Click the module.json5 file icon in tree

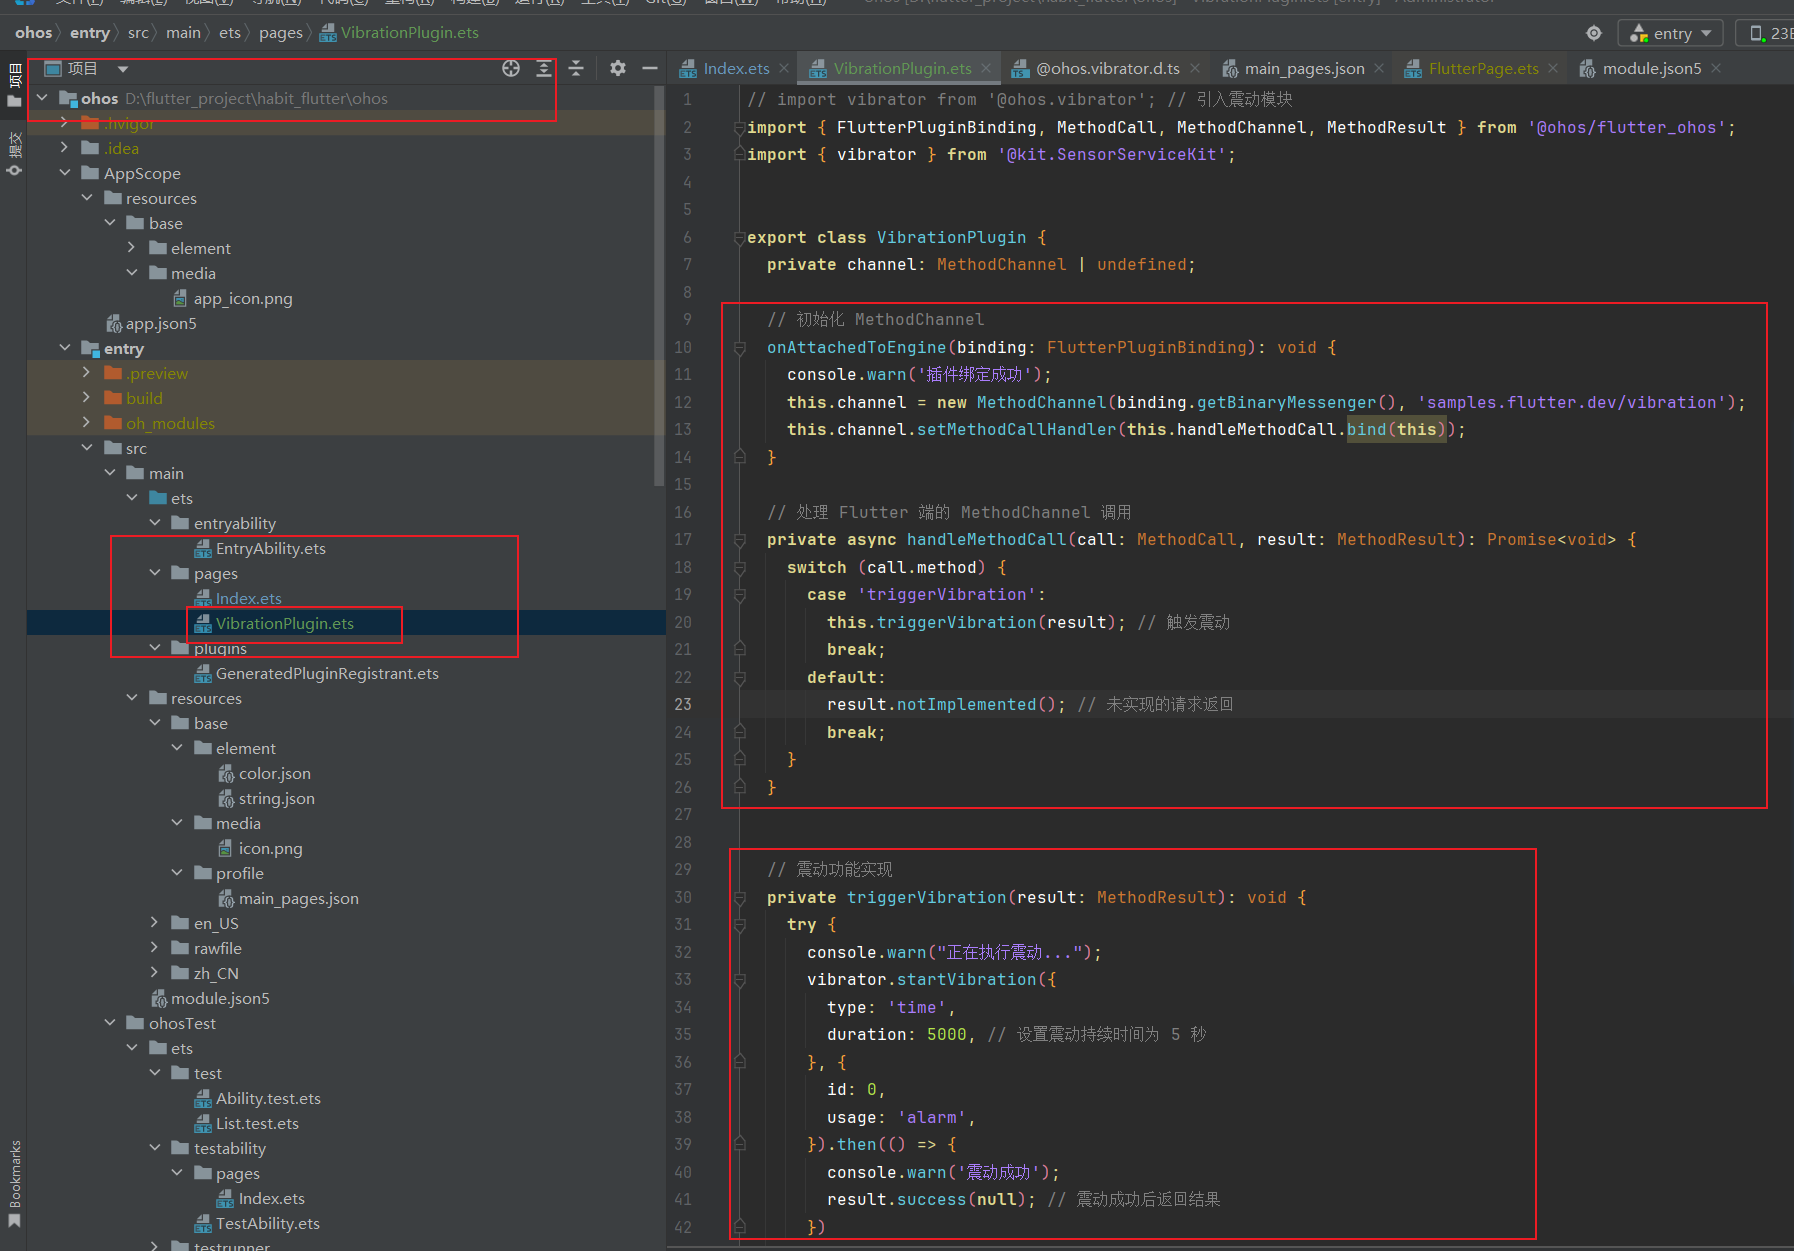coord(158,998)
